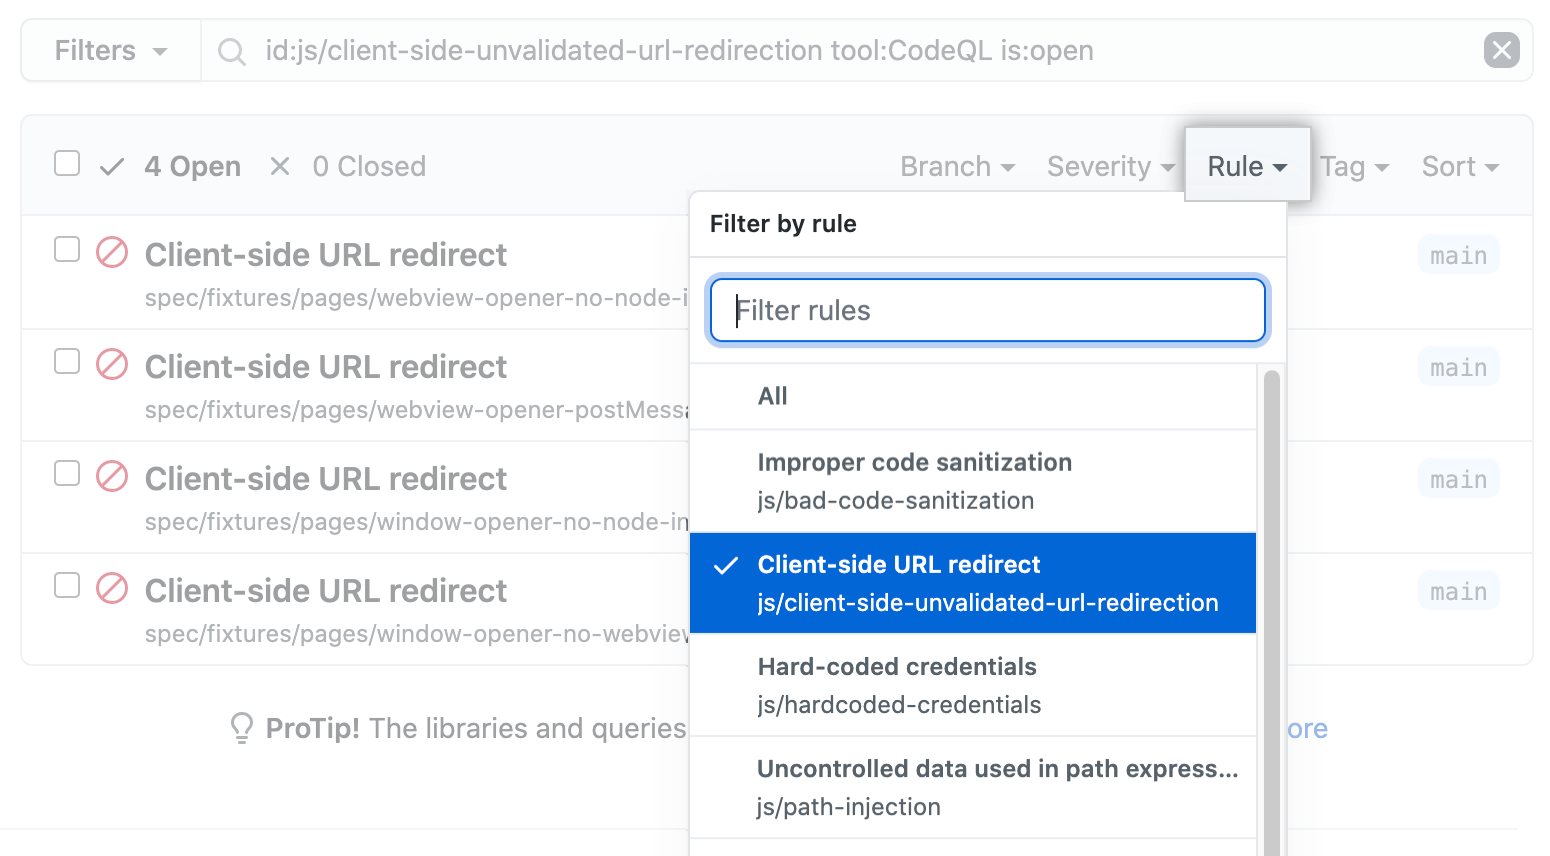Click the checkmark beside the selected rule

pos(724,566)
